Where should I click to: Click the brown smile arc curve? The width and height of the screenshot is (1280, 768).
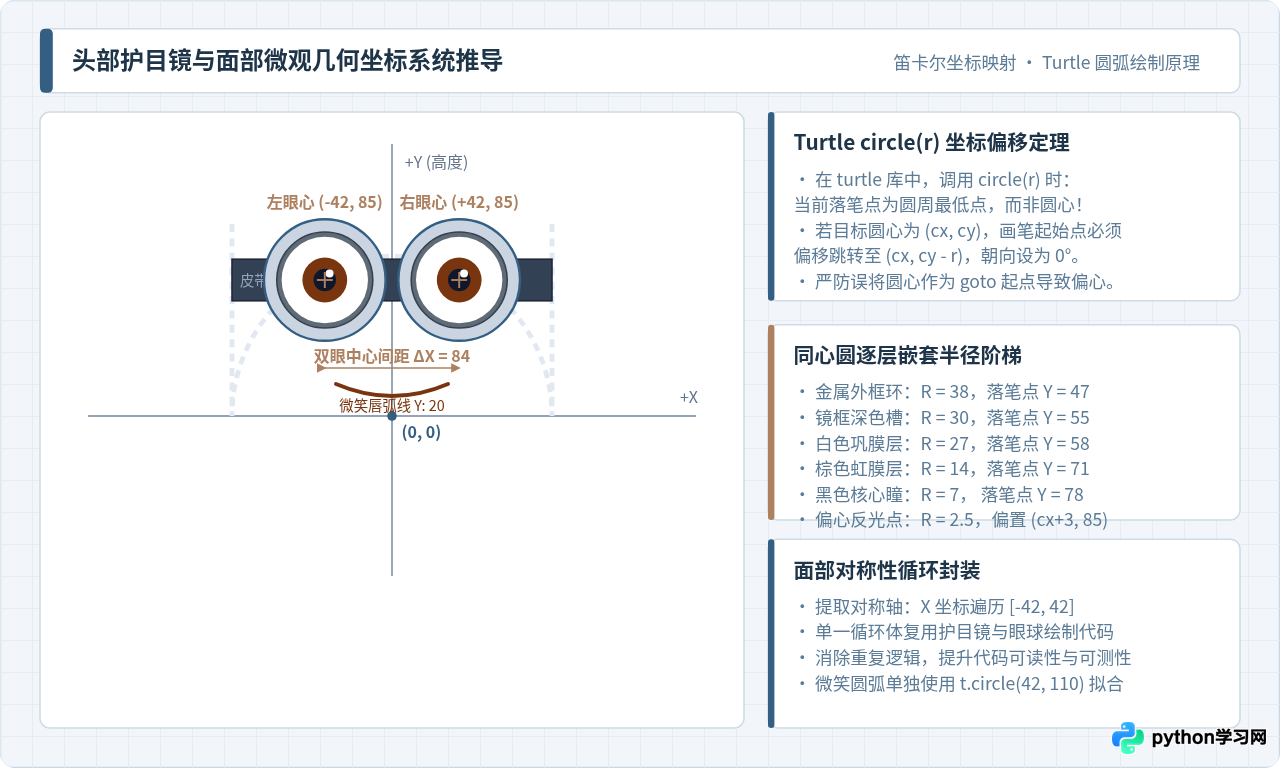[392, 389]
